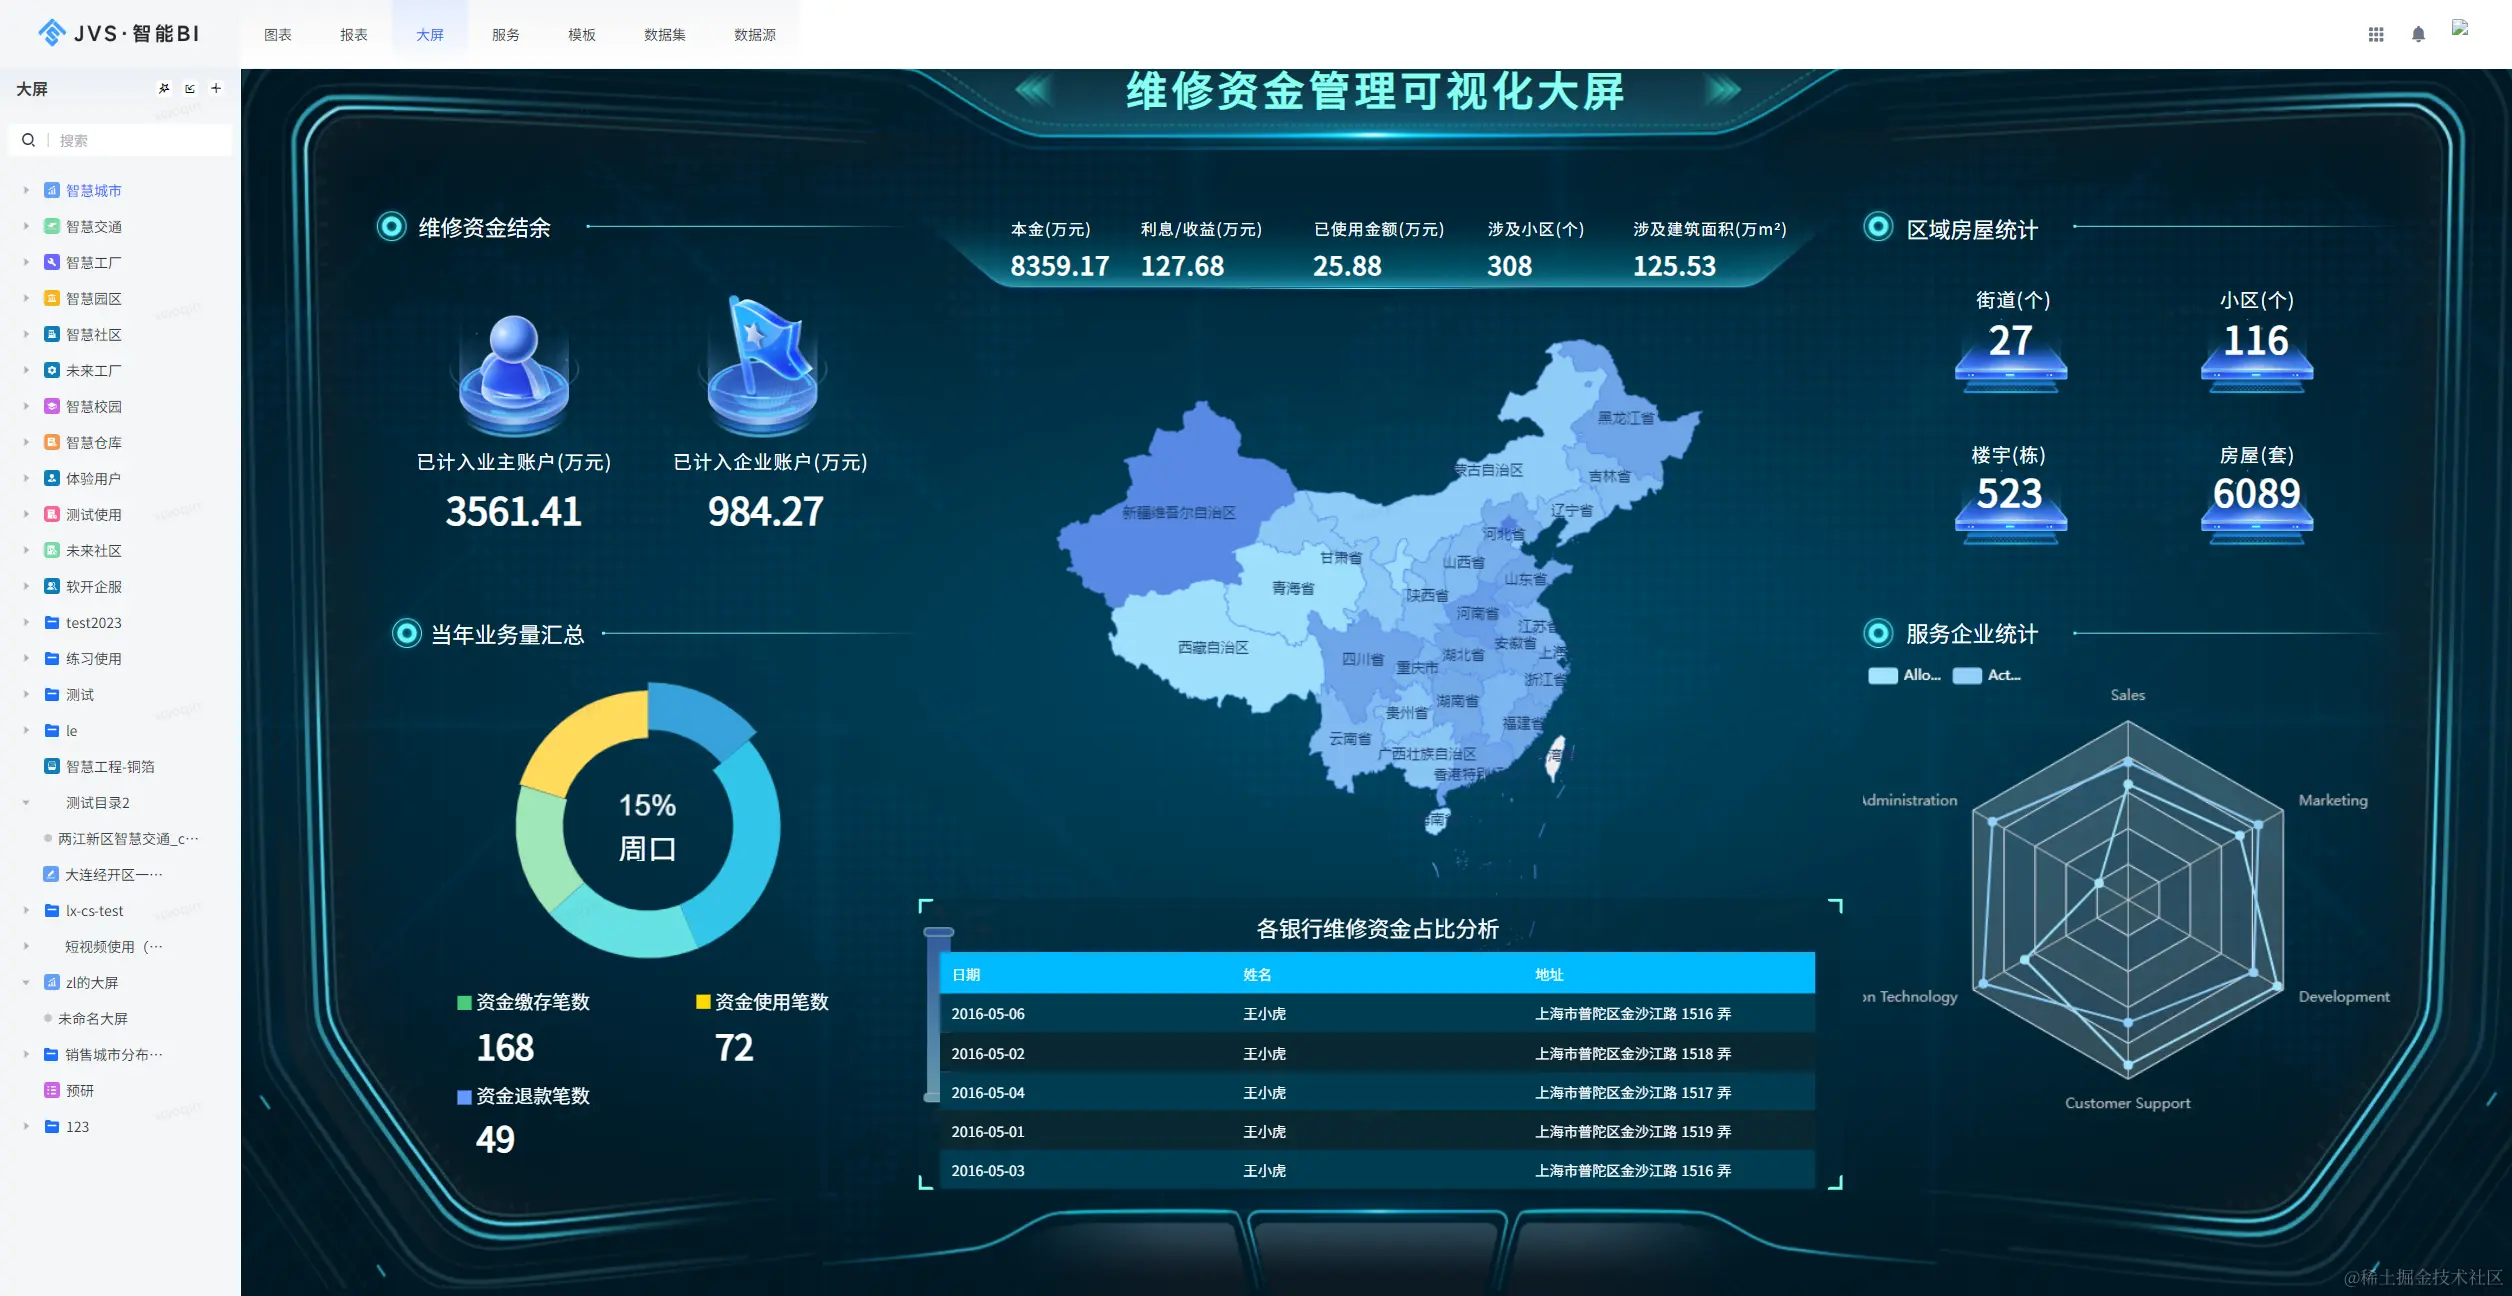The image size is (2512, 1296).
Task: Click the user avatar image at top right
Action: coord(2460,28)
